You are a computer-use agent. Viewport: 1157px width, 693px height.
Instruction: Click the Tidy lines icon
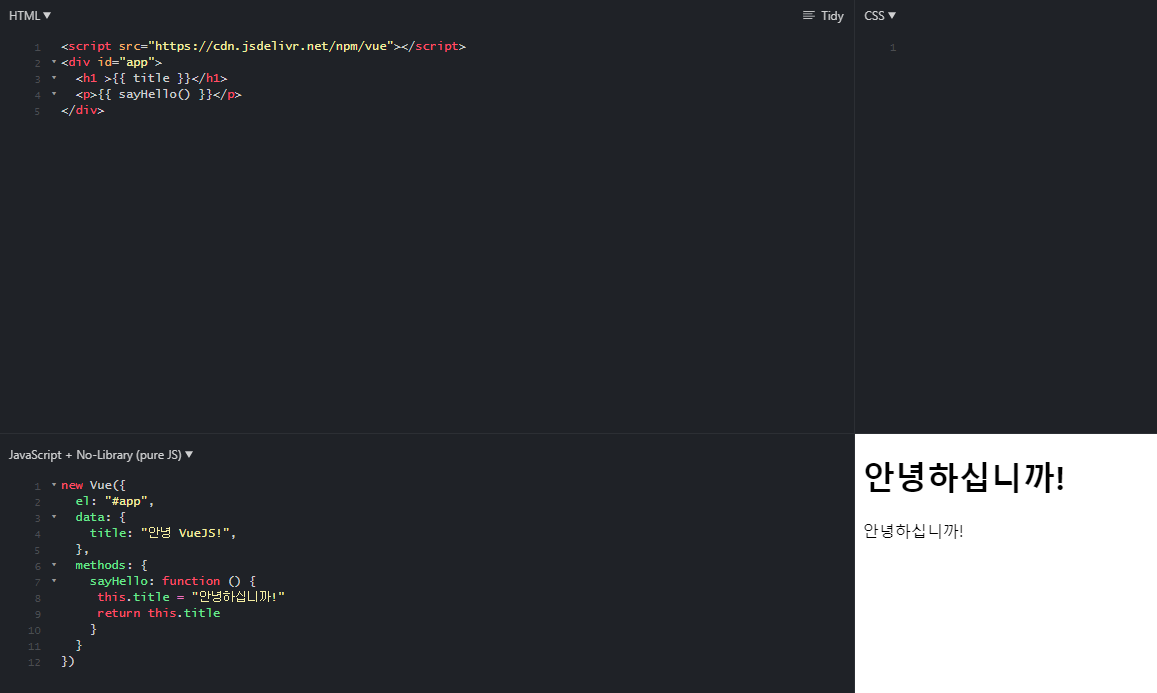[809, 15]
